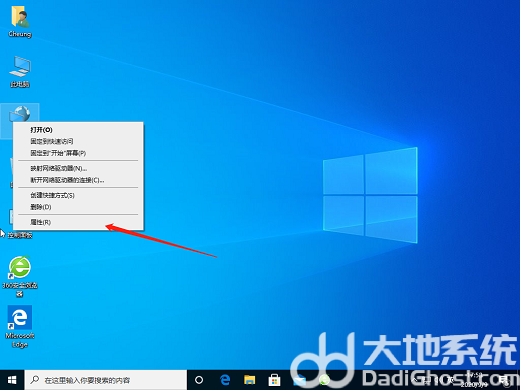Select the 360安全浏览器 desktop shortcut

click(x=20, y=276)
